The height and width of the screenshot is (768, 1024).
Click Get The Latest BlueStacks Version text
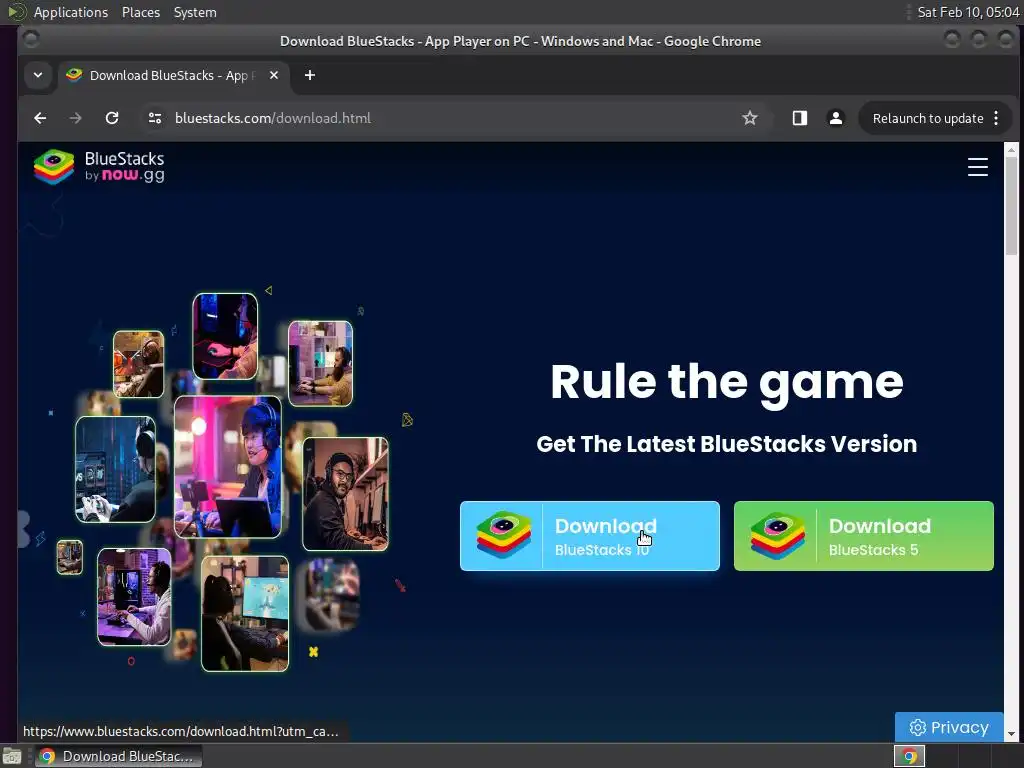point(726,444)
